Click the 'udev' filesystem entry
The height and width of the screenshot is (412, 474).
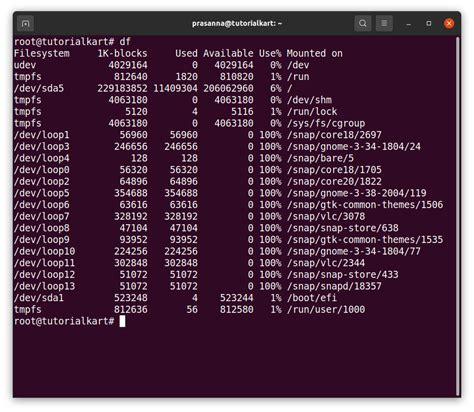(x=25, y=65)
